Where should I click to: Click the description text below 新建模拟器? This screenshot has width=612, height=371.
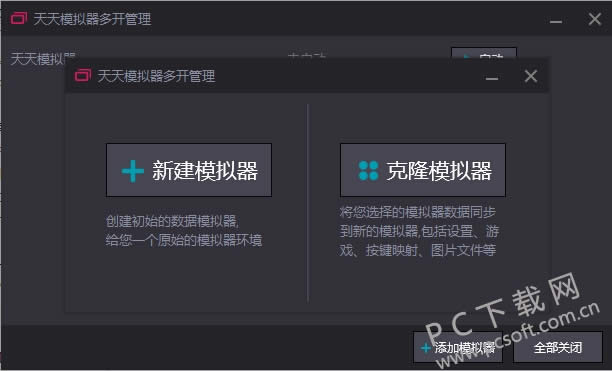[x=184, y=230]
